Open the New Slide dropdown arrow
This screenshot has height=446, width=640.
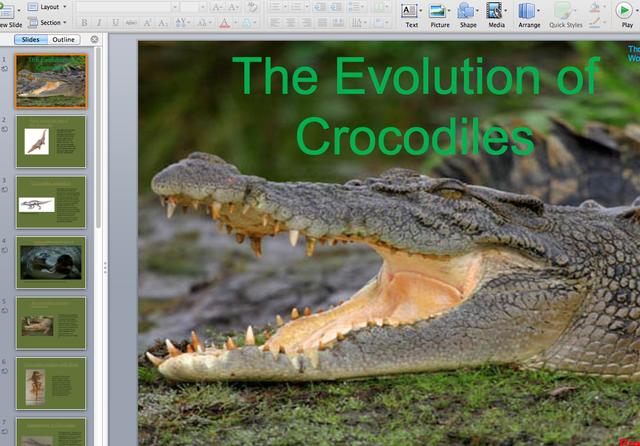[x=19, y=11]
